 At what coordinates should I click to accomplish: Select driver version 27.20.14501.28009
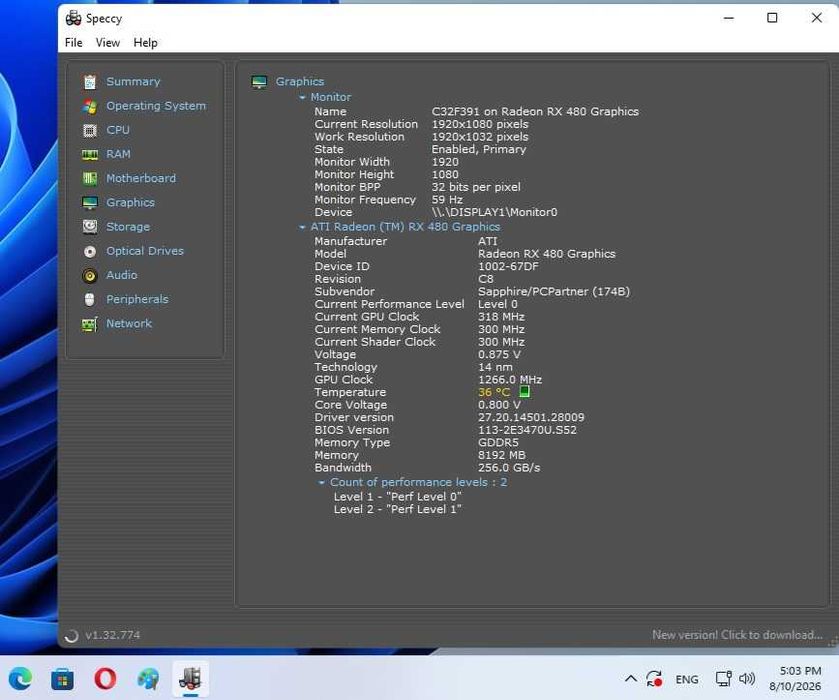coord(531,417)
